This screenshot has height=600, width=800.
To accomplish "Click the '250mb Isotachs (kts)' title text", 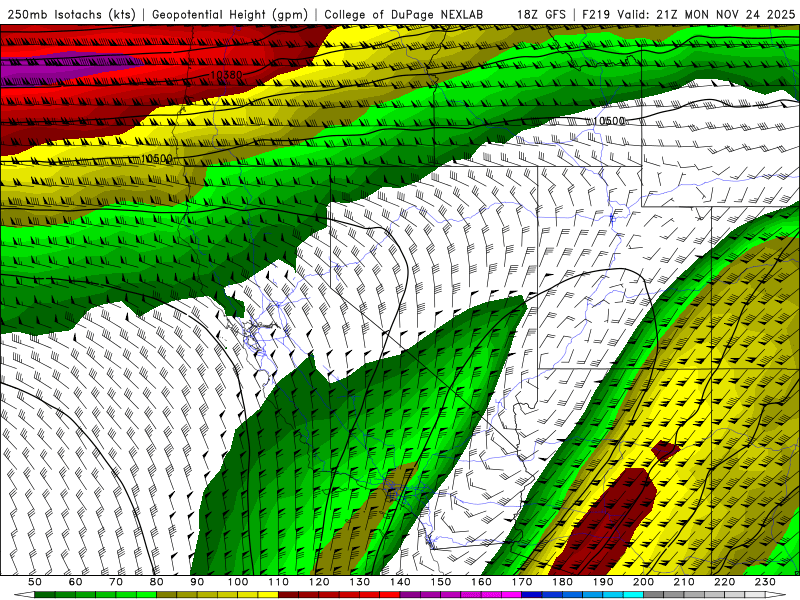I will (72, 14).
